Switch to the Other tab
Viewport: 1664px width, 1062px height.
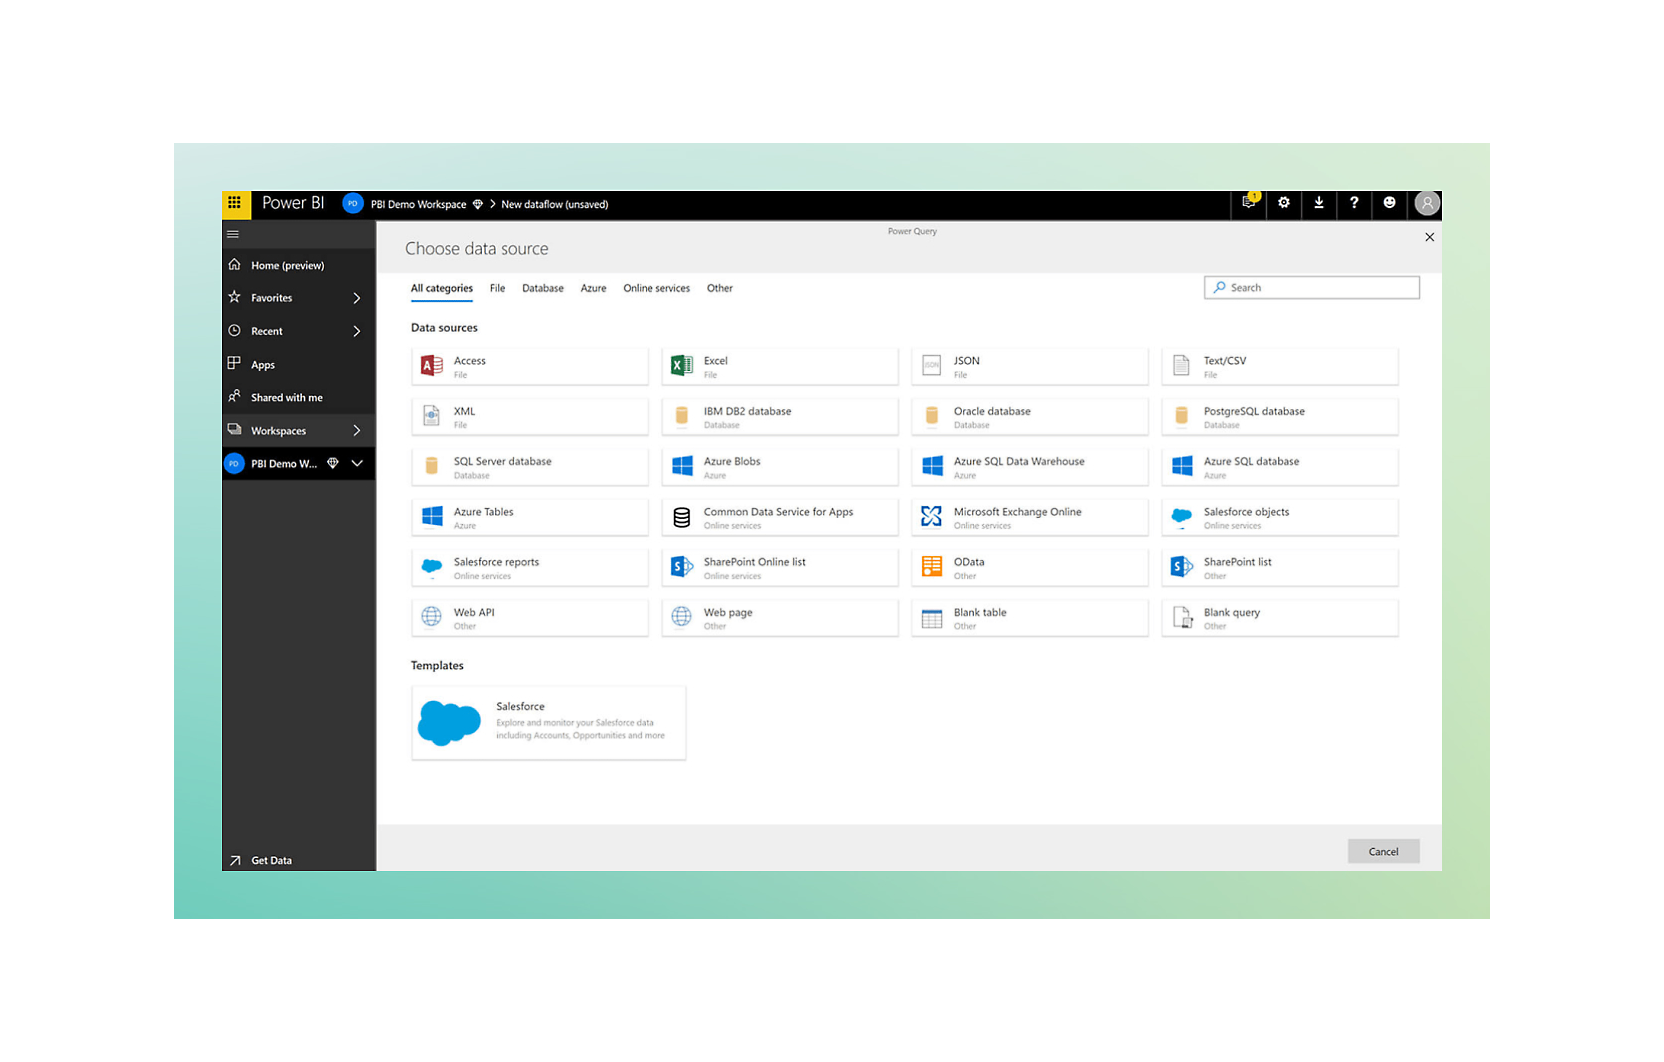[720, 288]
